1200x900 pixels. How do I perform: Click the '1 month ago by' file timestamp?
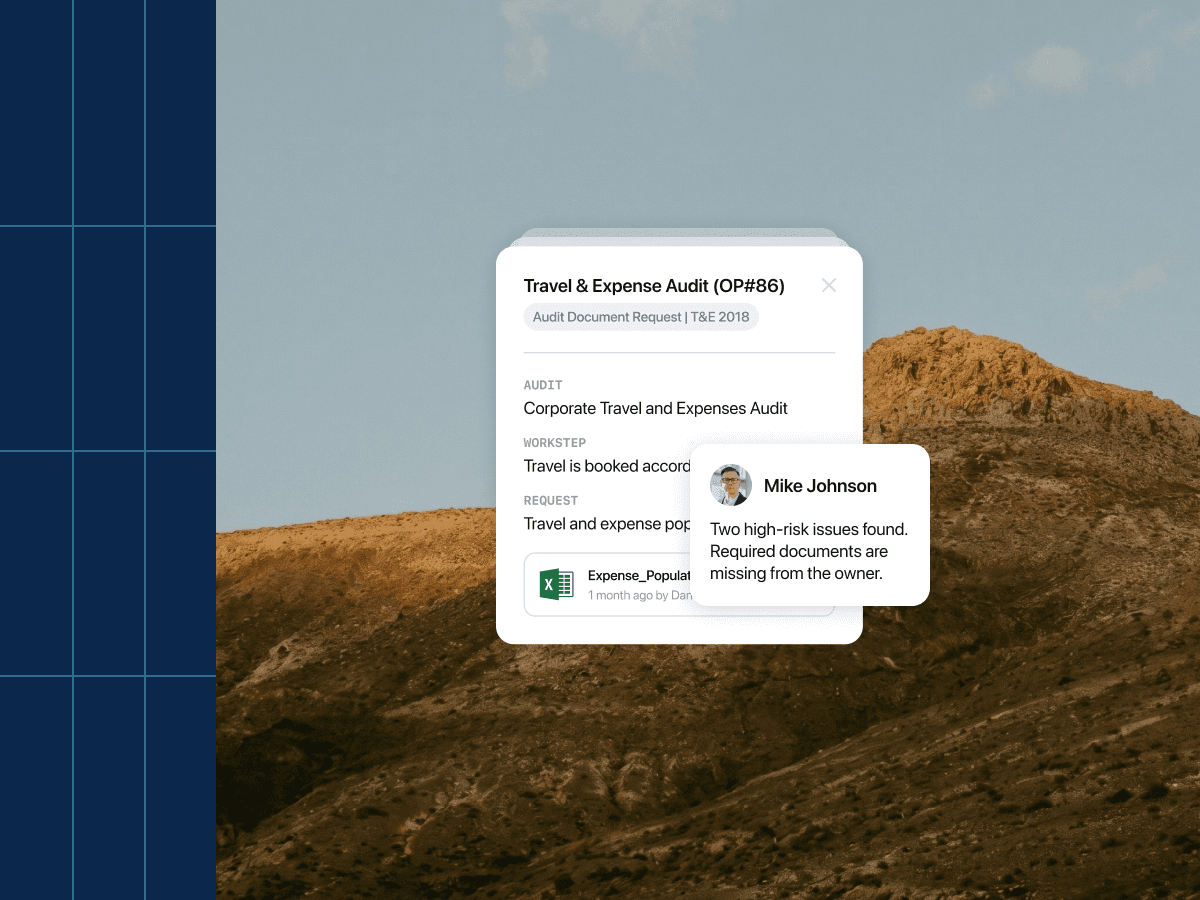[628, 595]
